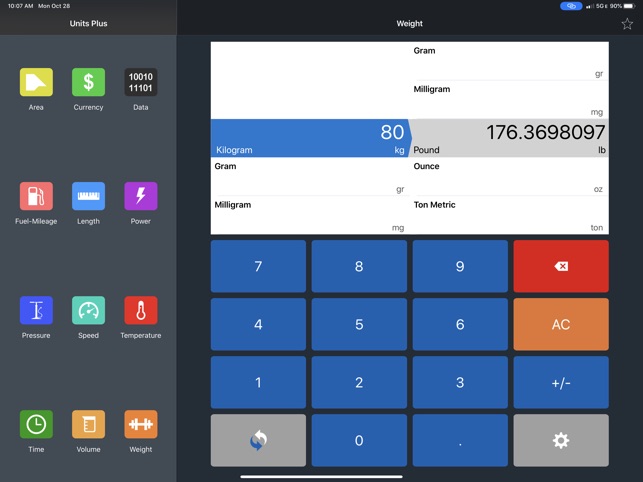
Task: Tap digit 0 on the keypad
Action: tap(359, 440)
